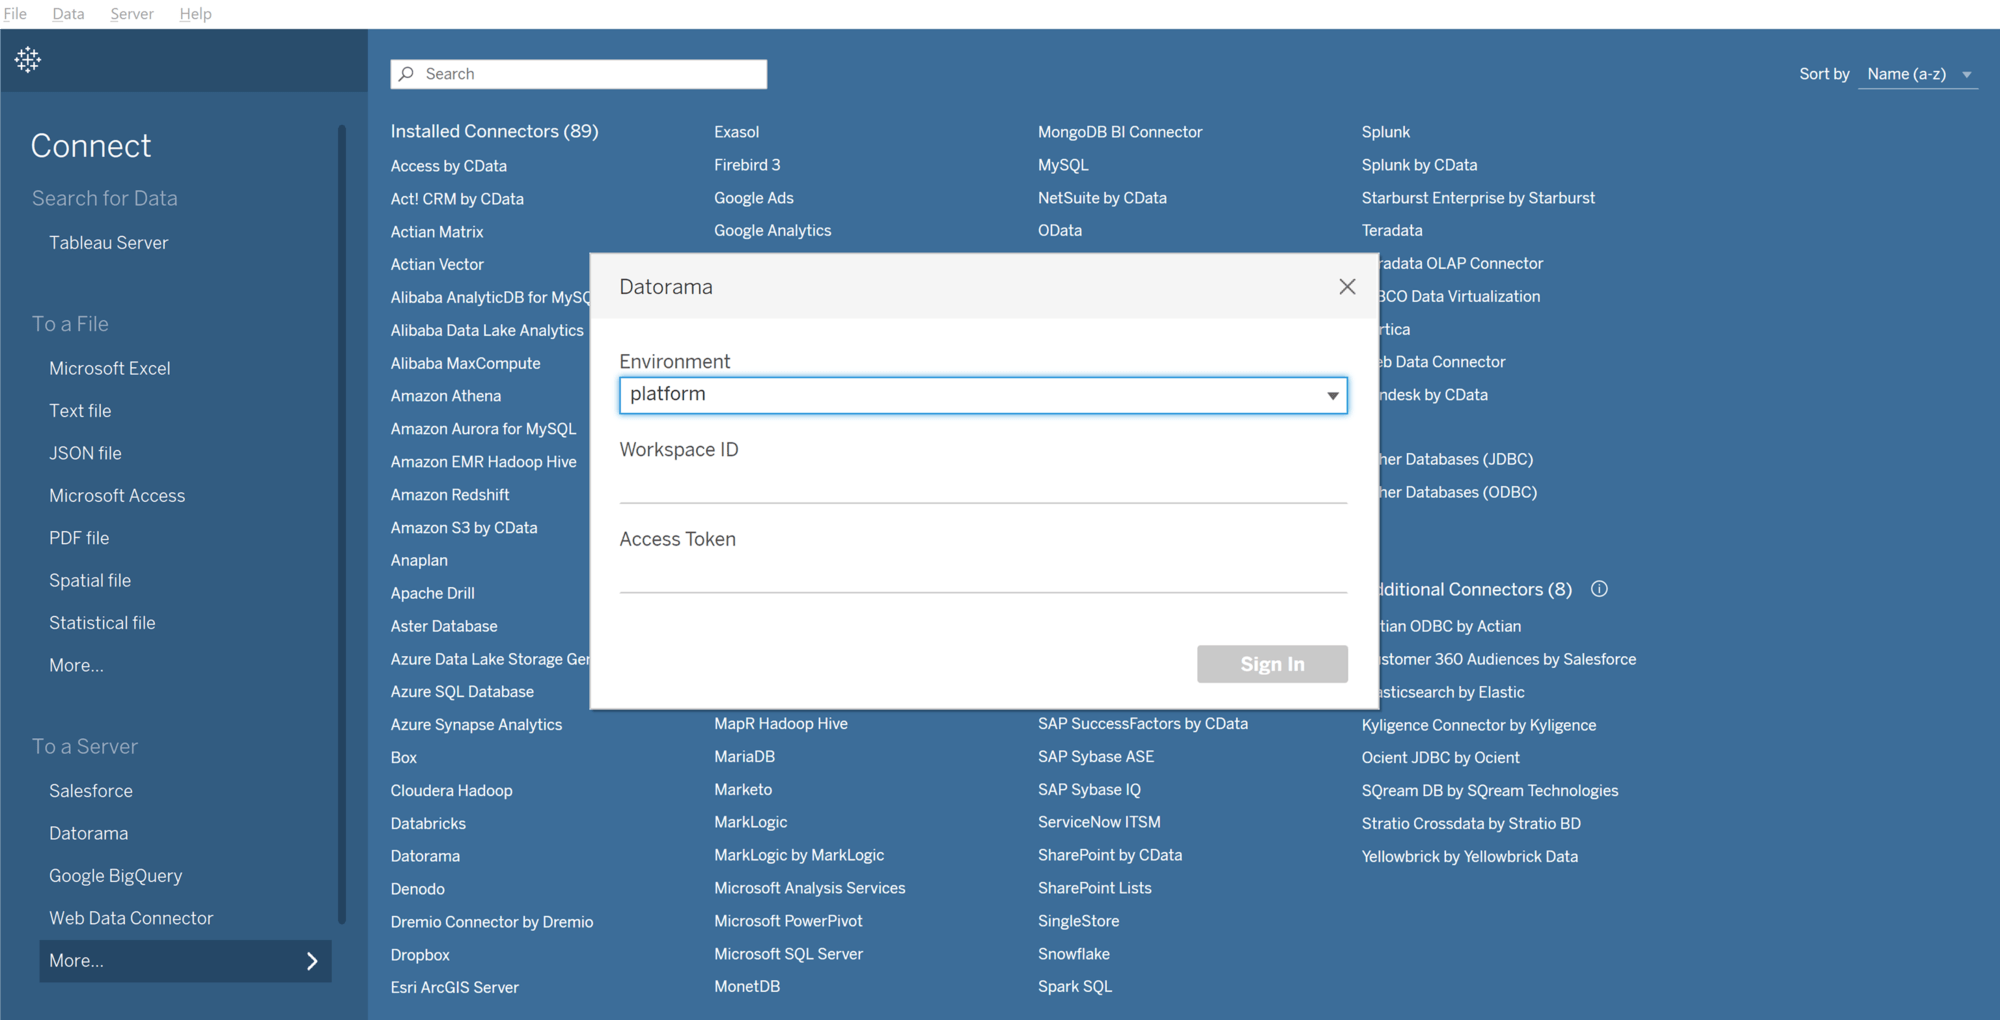Select ServiceNow ITSM connector
This screenshot has height=1020, width=2000.
(x=1099, y=823)
